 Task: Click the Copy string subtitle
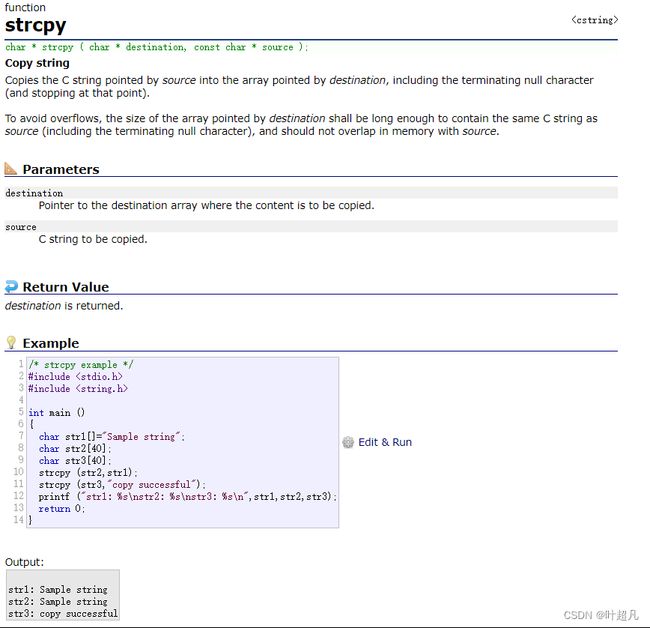coord(37,63)
